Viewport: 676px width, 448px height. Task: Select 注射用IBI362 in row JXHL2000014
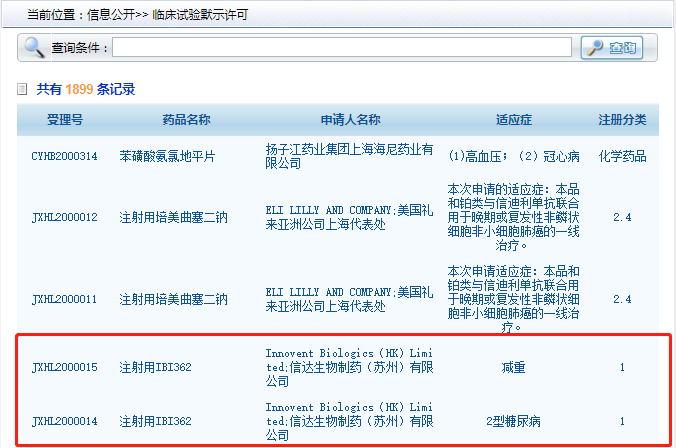pos(155,421)
